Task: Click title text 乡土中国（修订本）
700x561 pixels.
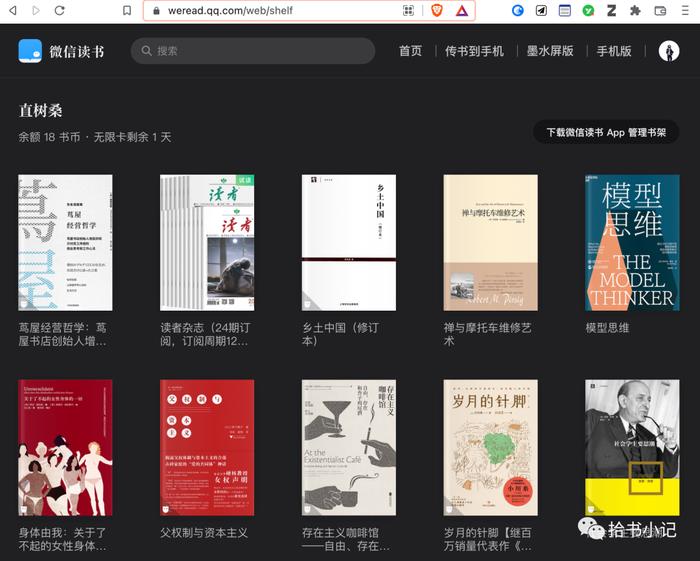Action: (341, 335)
